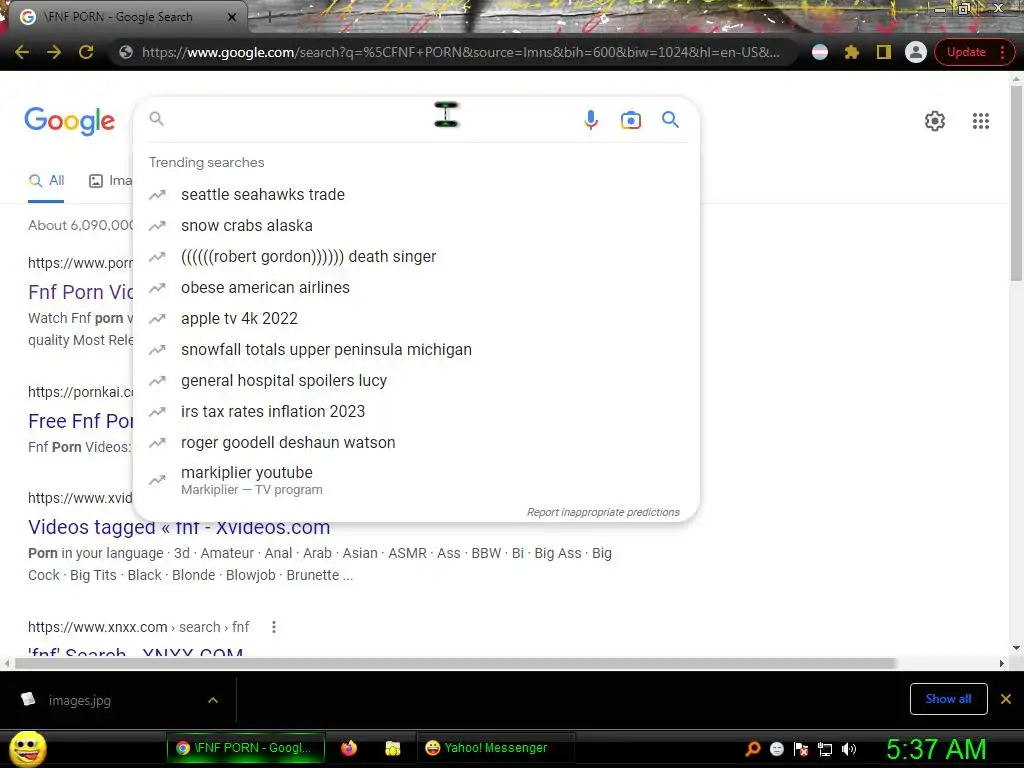This screenshot has height=768, width=1024.
Task: Select suggestion markiplier youtube
Action: point(415,480)
